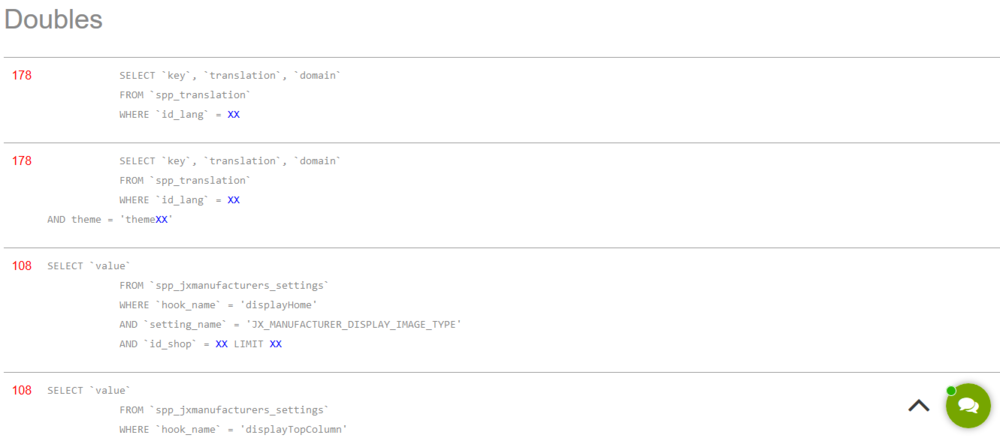Click the second query's WHERE id_lang line

tap(179, 200)
